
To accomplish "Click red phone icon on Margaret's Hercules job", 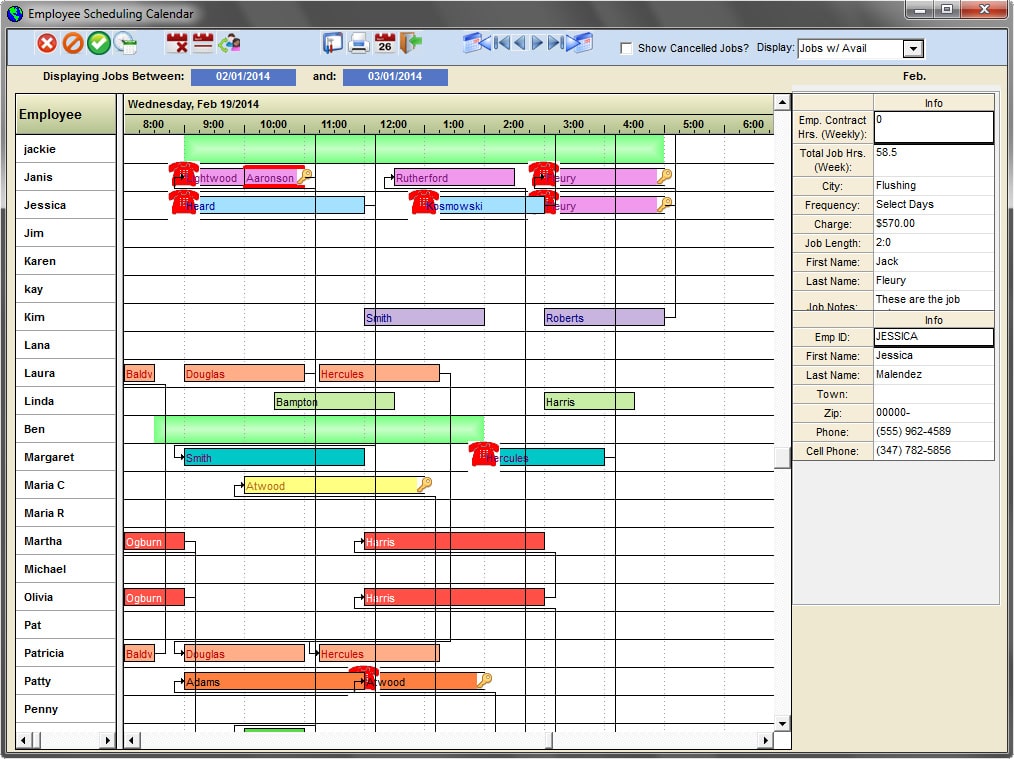I will tap(484, 454).
